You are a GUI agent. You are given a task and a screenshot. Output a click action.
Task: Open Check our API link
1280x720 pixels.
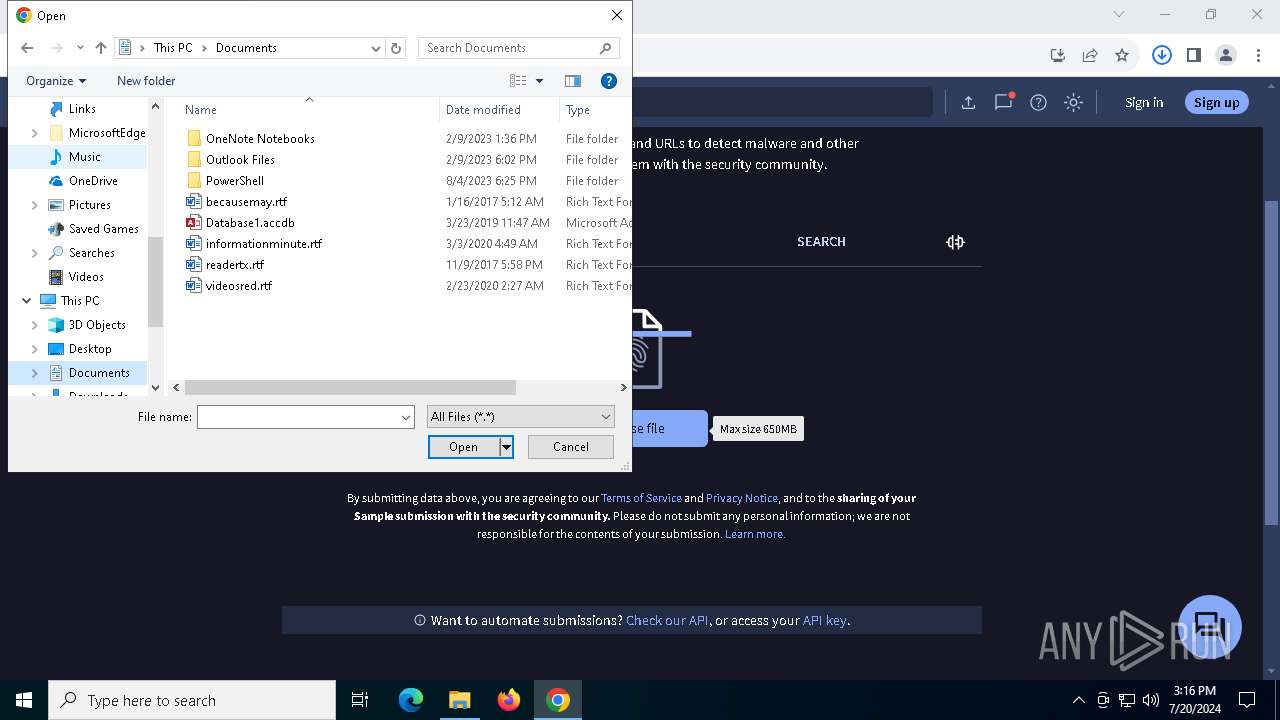point(667,621)
